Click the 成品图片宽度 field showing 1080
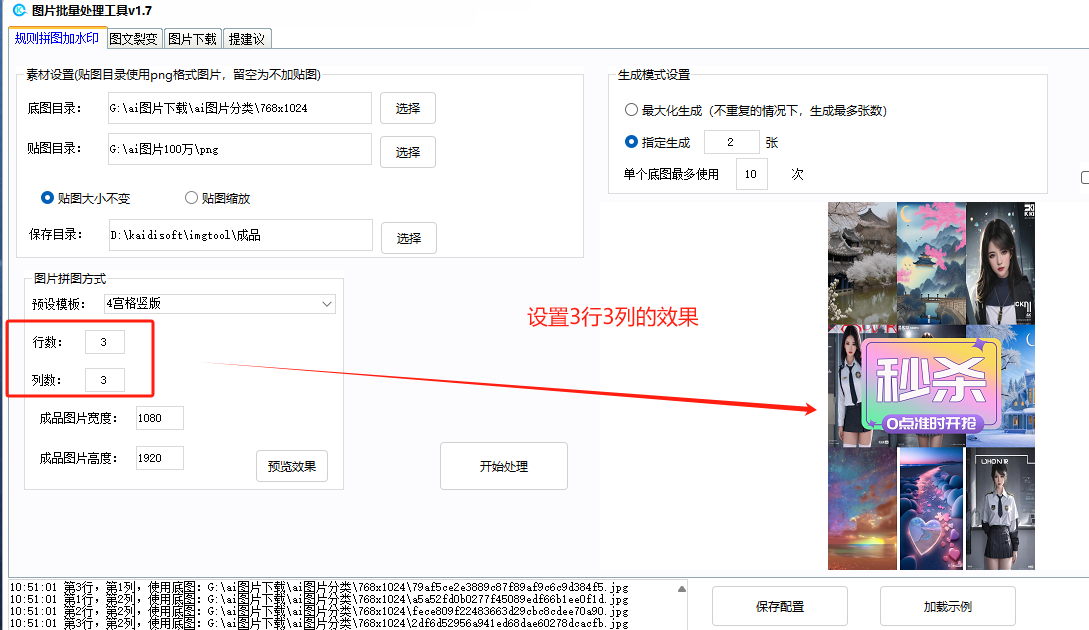The height and width of the screenshot is (630, 1089). (160, 418)
